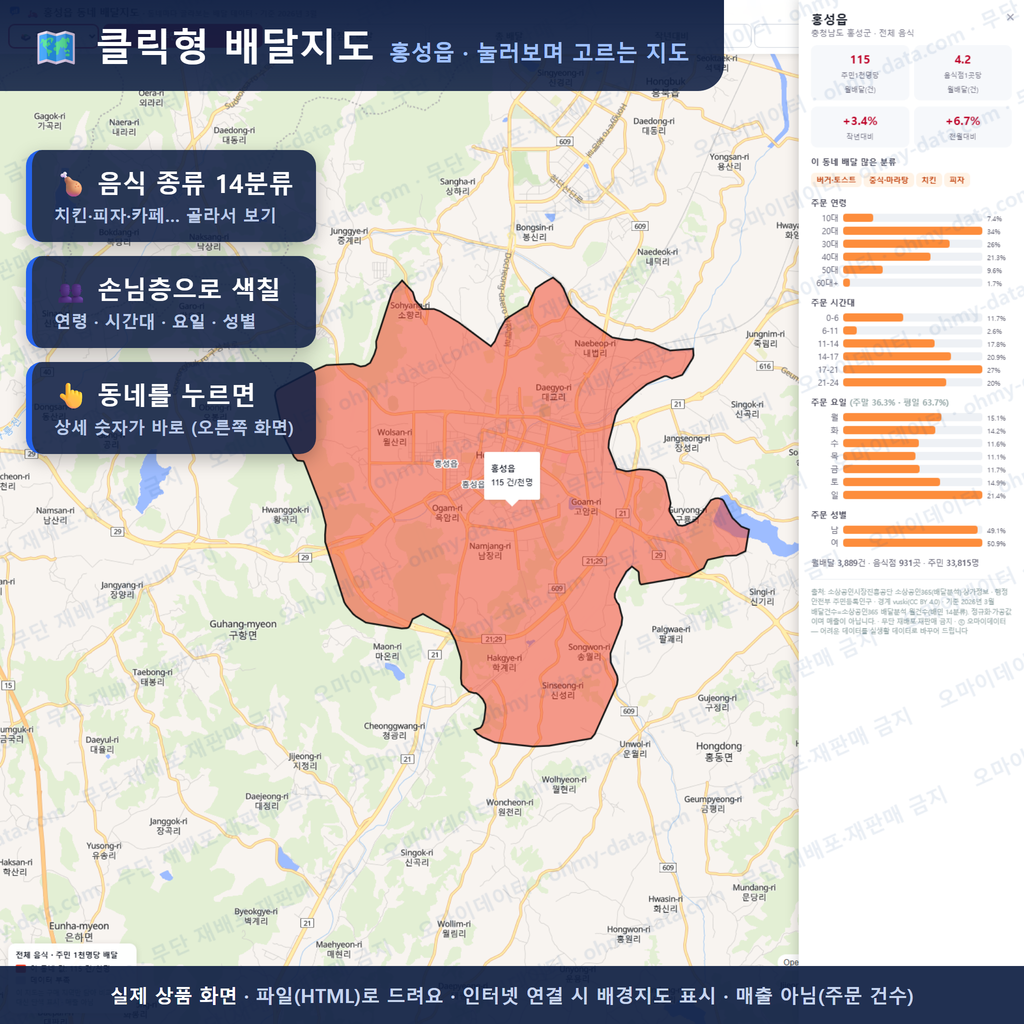The height and width of the screenshot is (1024, 1024).
Task: Close the 홍성읍 detail panel
Action: point(1010,18)
